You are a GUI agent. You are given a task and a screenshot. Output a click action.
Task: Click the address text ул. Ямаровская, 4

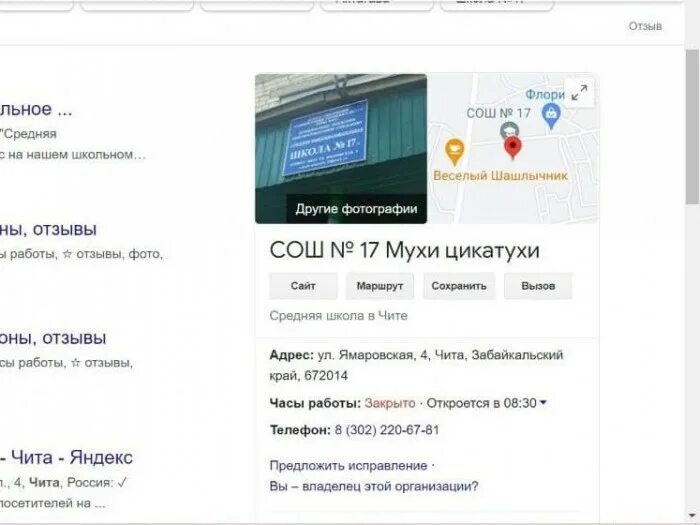pos(373,355)
